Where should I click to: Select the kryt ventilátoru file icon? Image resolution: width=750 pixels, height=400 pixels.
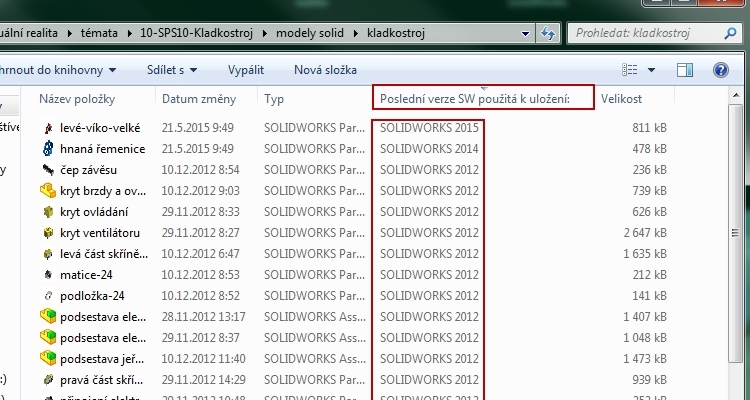click(x=48, y=233)
